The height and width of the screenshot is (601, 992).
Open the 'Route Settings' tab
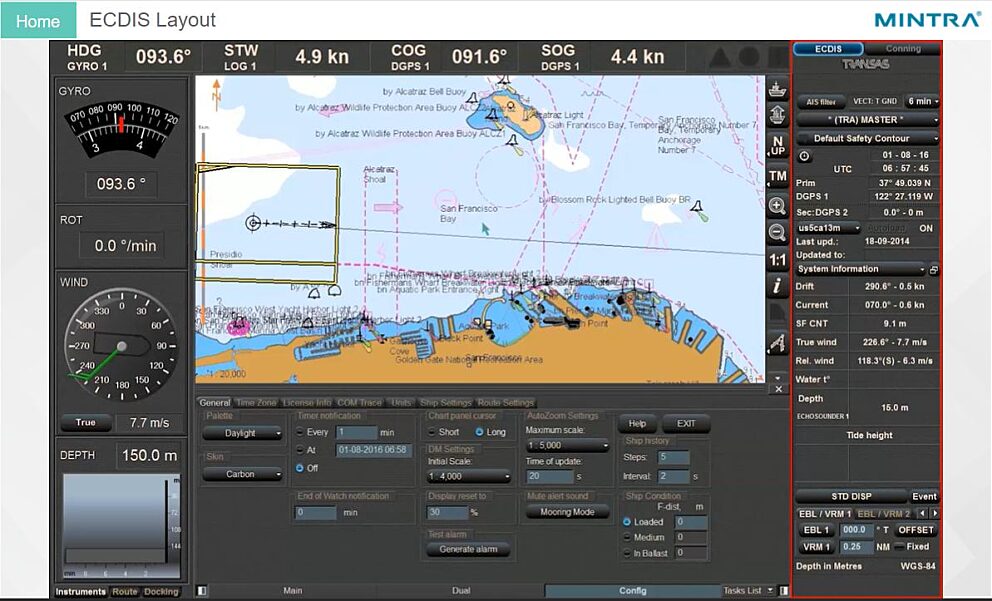505,402
